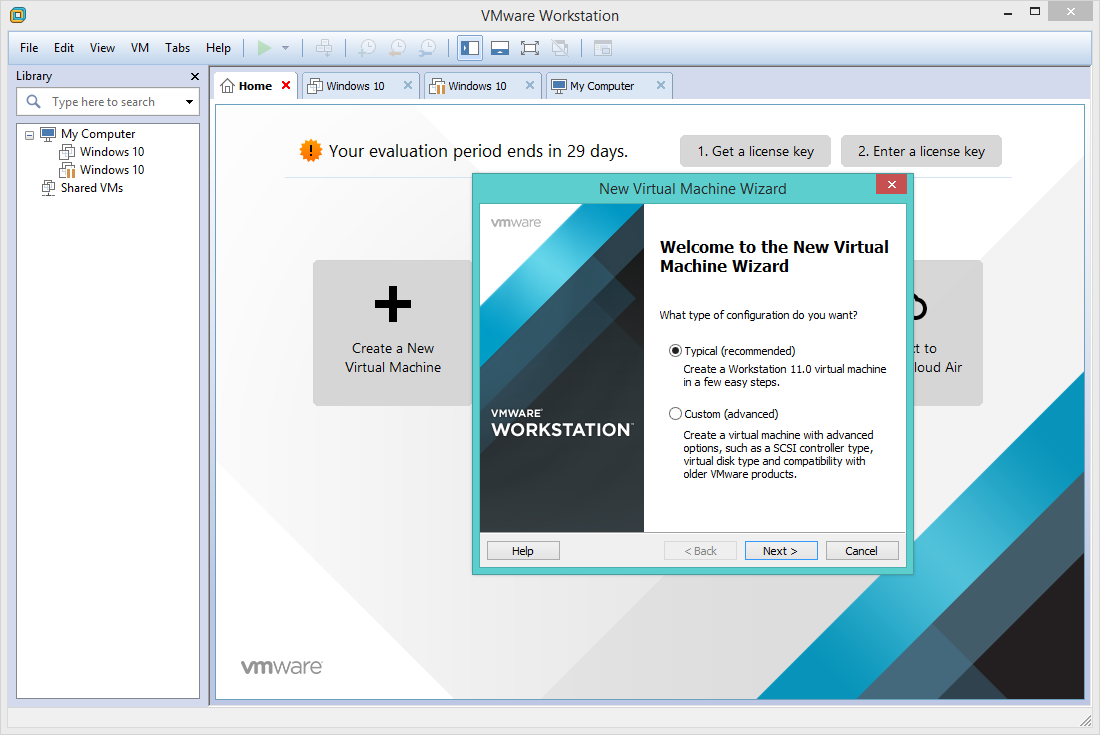Close the Home tab with red X
This screenshot has width=1100, height=735.
point(286,85)
